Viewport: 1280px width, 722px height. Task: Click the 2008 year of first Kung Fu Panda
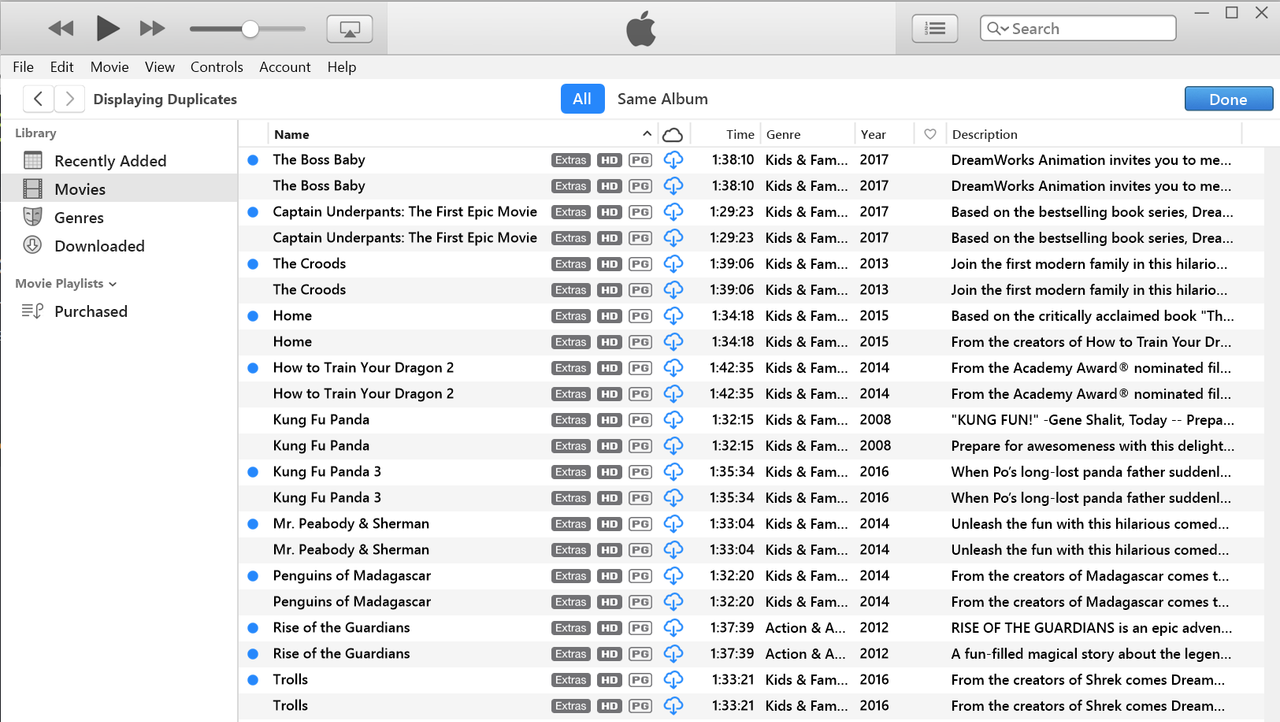pyautogui.click(x=875, y=420)
